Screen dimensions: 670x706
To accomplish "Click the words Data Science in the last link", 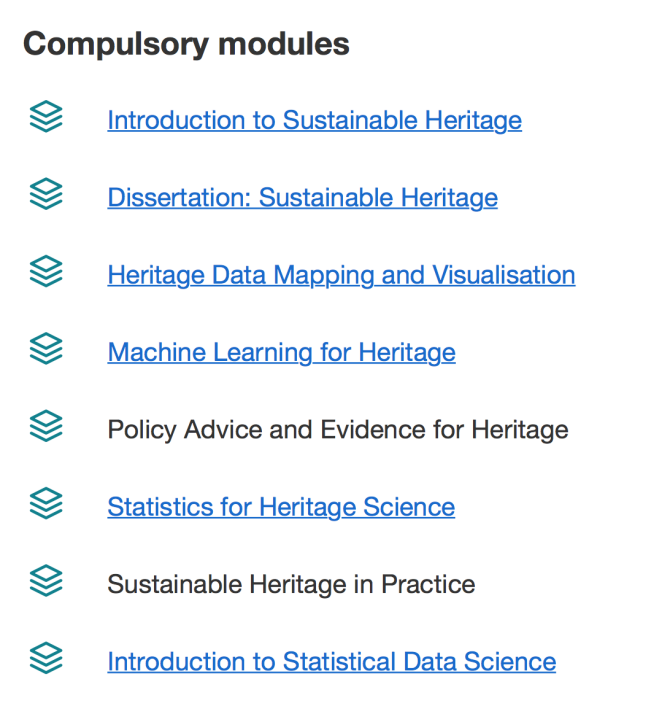I will coord(480,662).
